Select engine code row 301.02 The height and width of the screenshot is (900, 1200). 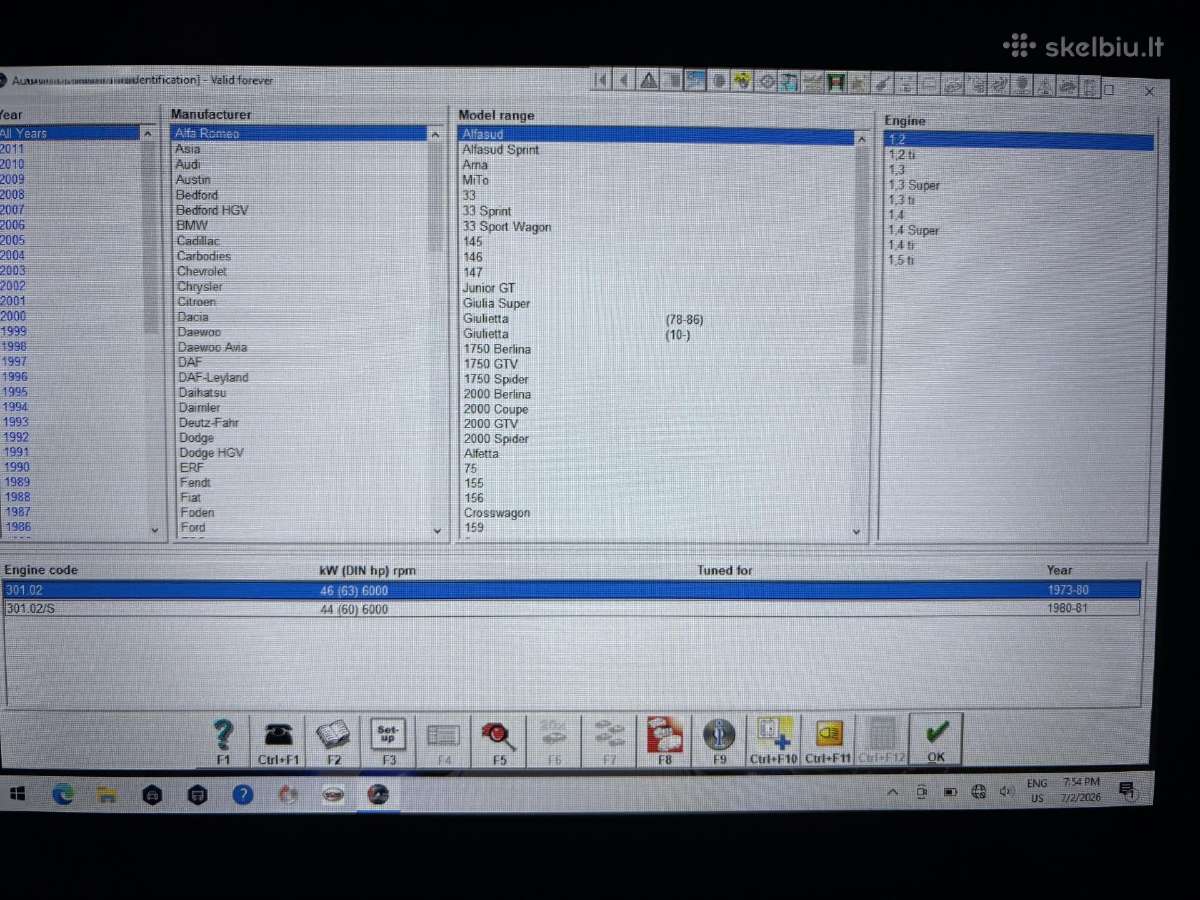tap(571, 590)
